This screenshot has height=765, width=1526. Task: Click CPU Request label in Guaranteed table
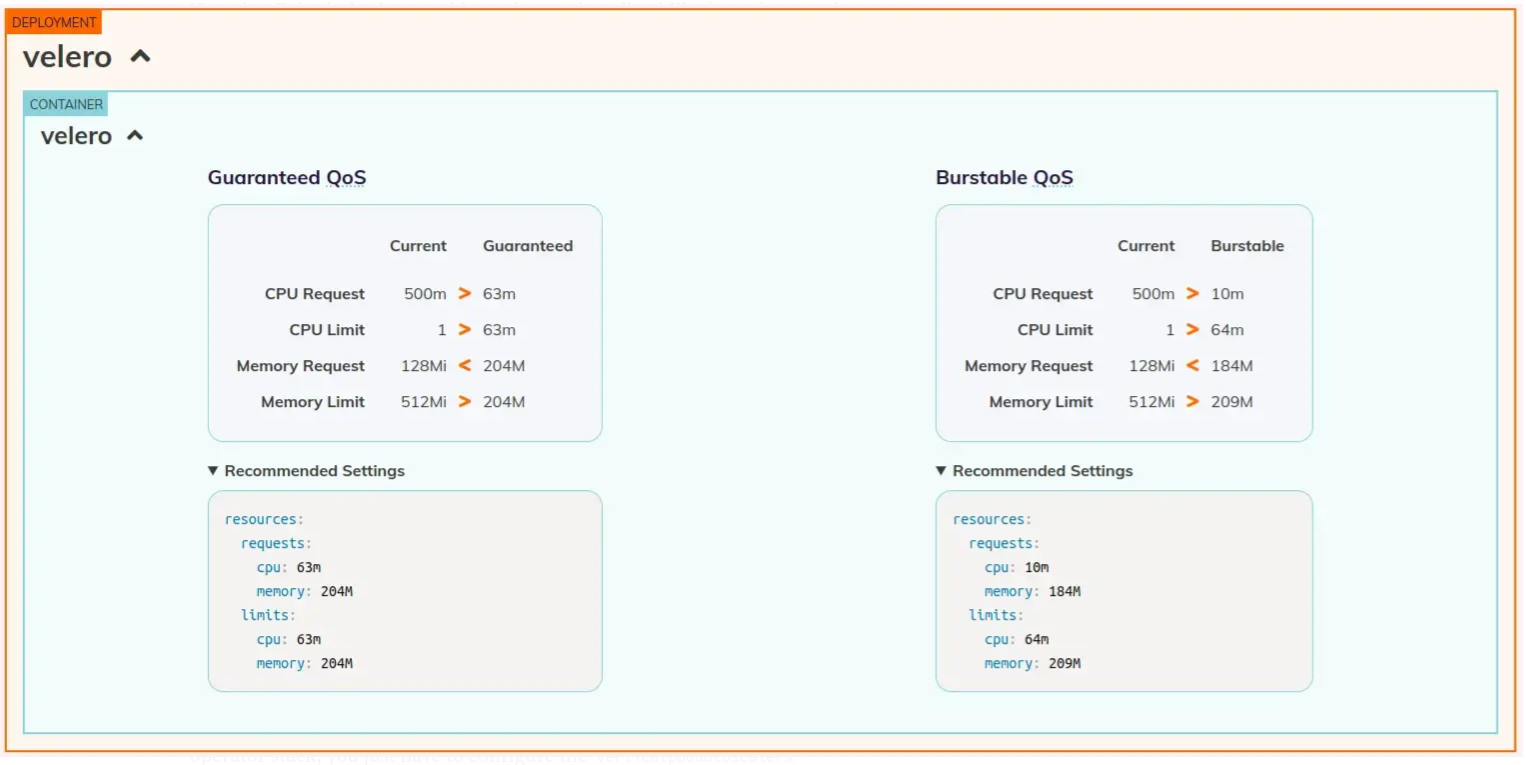(315, 294)
